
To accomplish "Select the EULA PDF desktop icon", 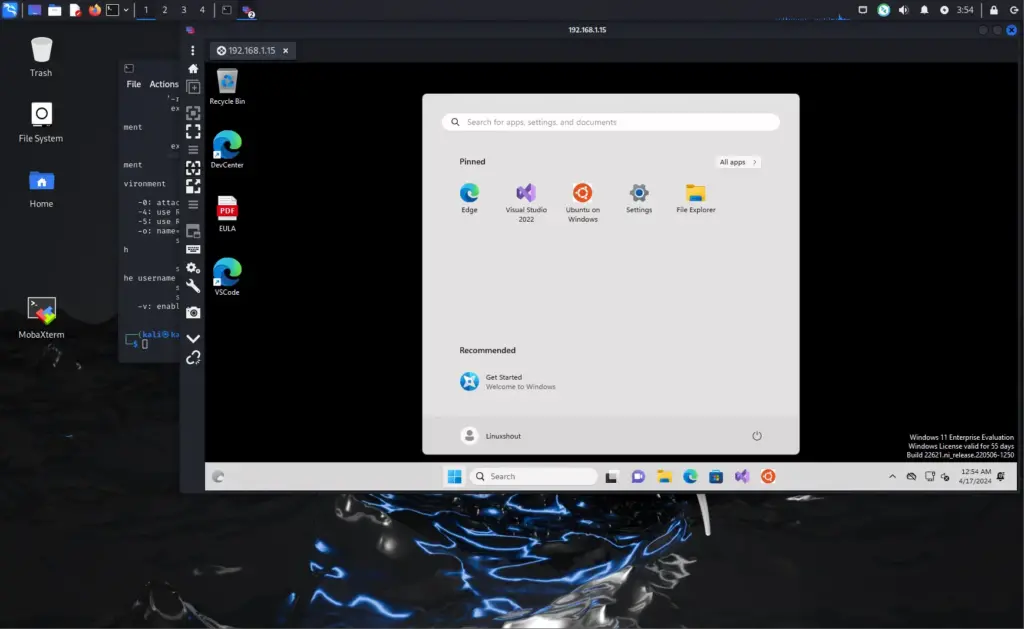I will click(x=227, y=214).
